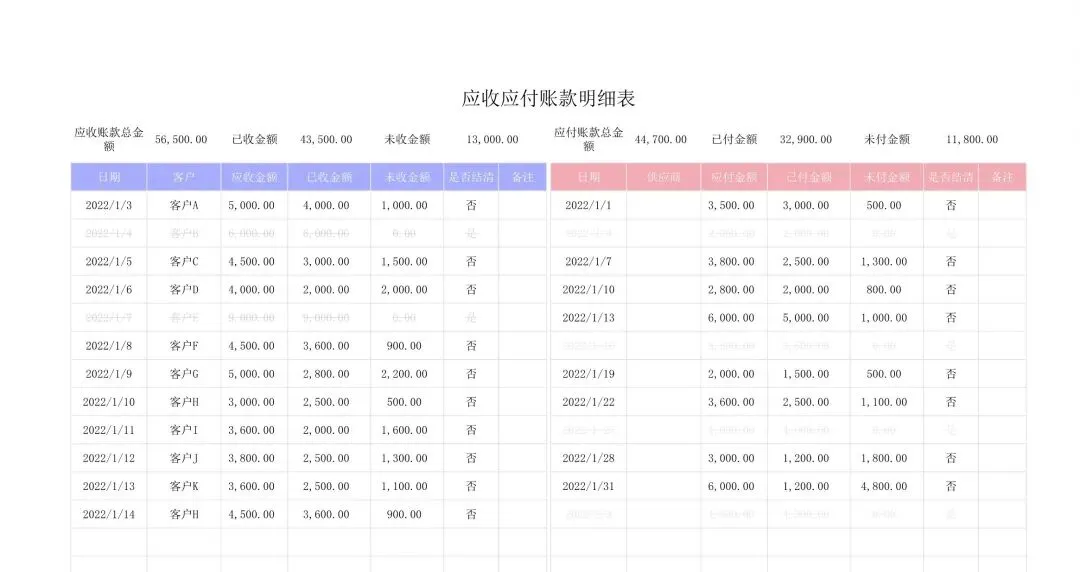Select the receivables 备注 header cell
Image resolution: width=1080 pixels, height=572 pixels.
pyautogui.click(x=523, y=177)
